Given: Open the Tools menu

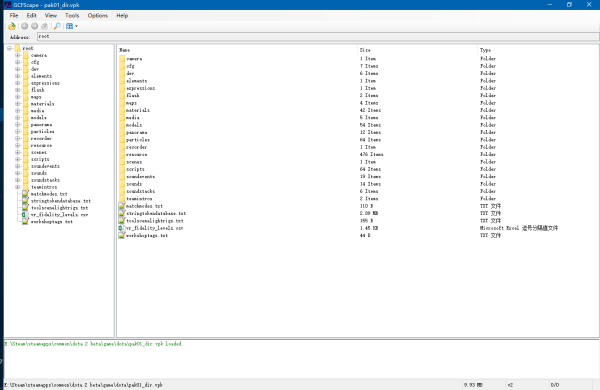Looking at the screenshot, I should point(72,16).
